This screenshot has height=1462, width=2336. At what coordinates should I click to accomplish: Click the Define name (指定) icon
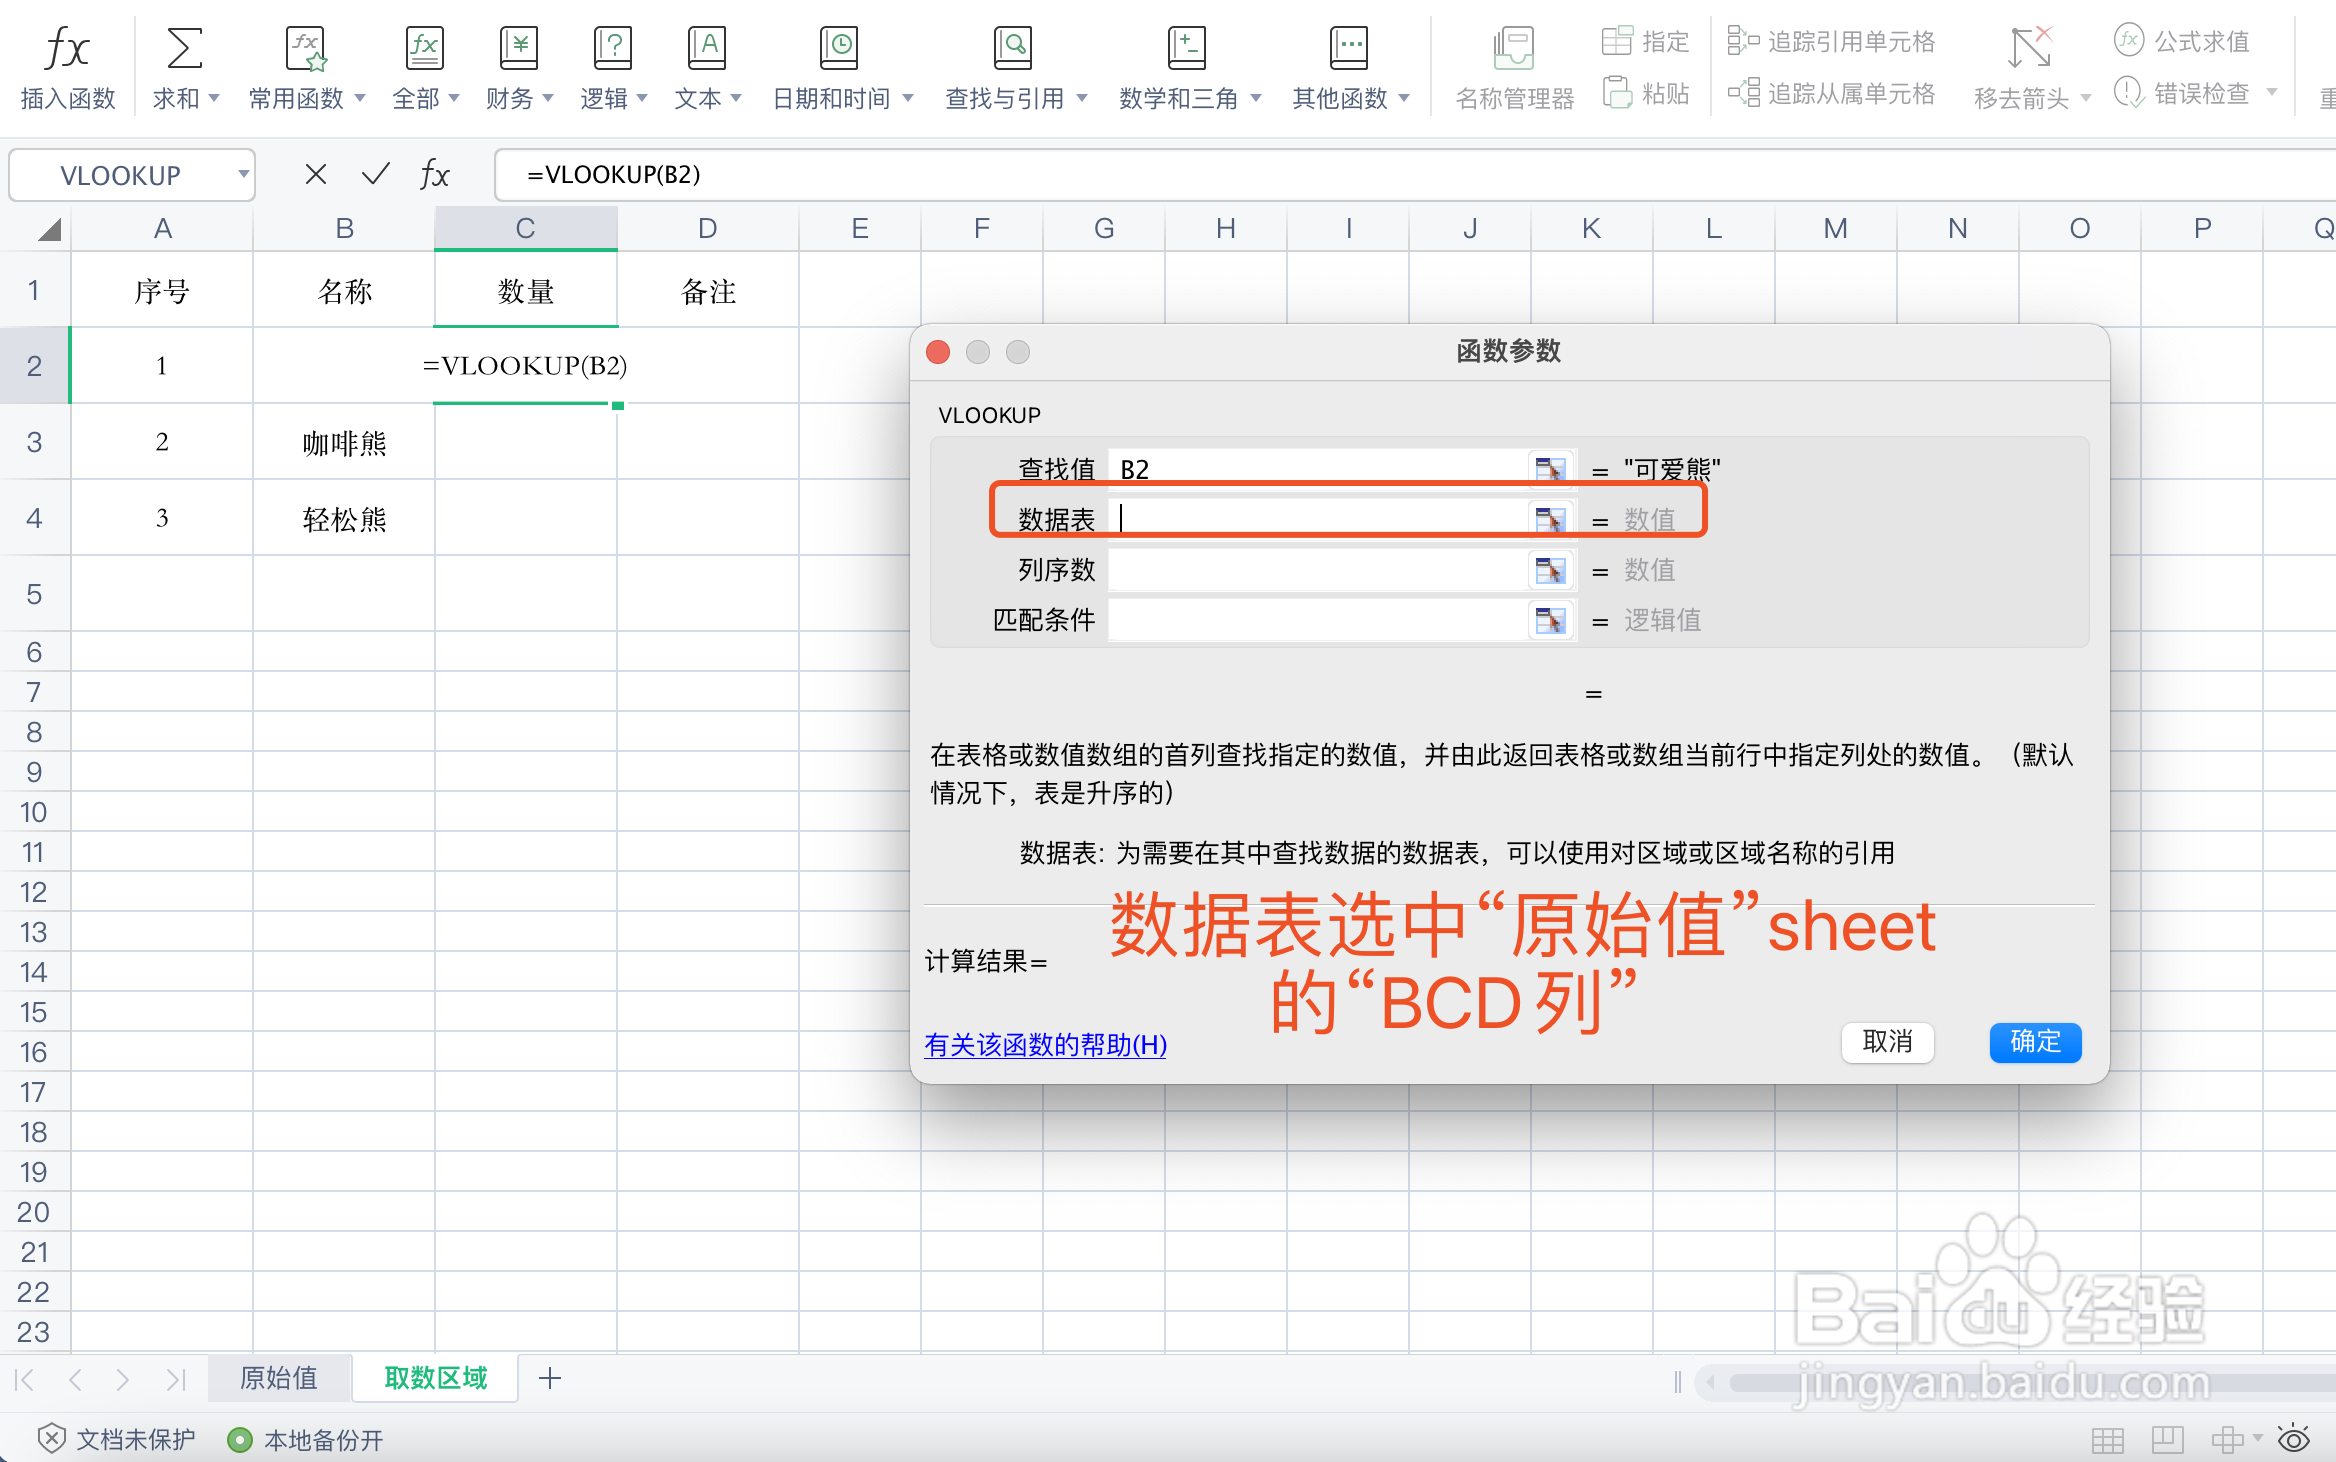(1617, 41)
